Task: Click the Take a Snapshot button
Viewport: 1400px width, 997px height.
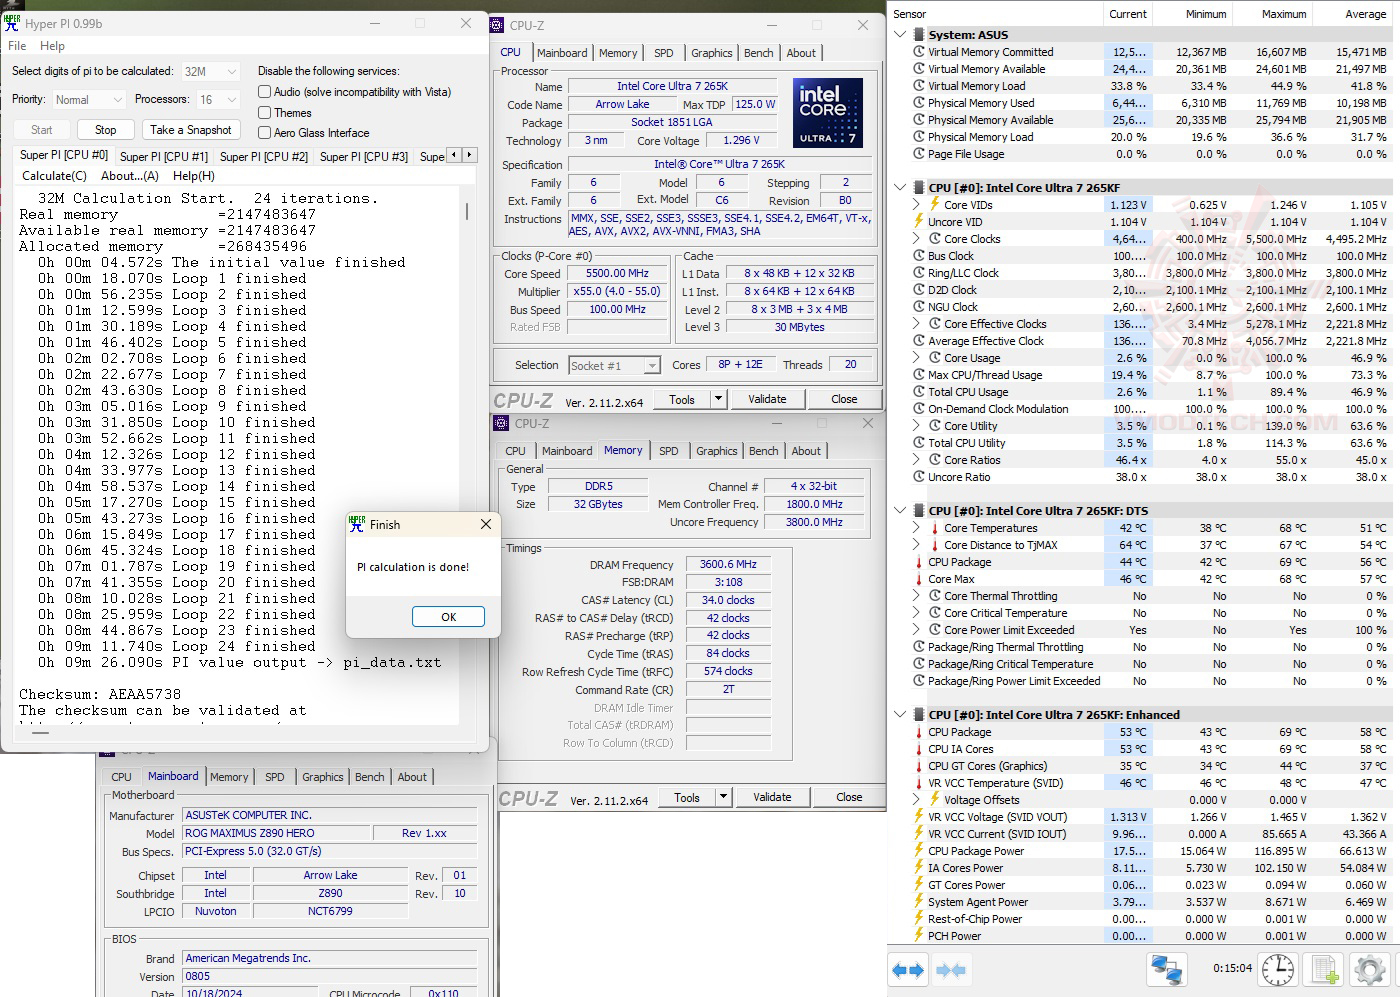Action: 191,130
